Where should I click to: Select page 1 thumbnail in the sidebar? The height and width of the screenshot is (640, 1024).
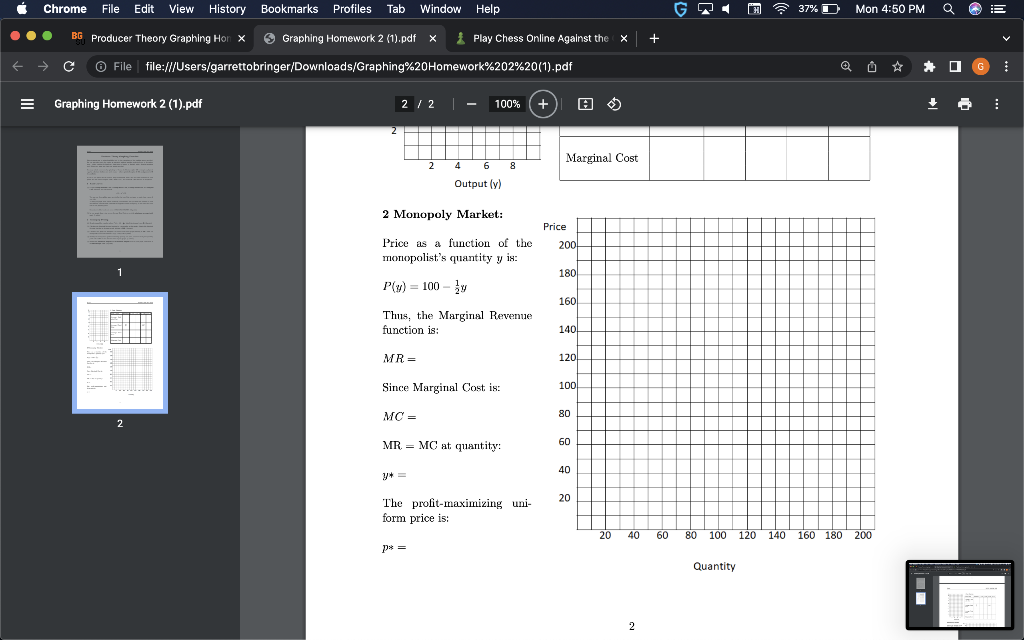119,201
